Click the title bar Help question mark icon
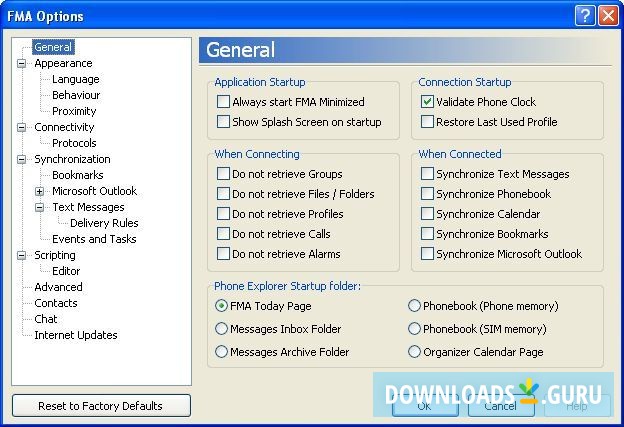 pyautogui.click(x=585, y=16)
